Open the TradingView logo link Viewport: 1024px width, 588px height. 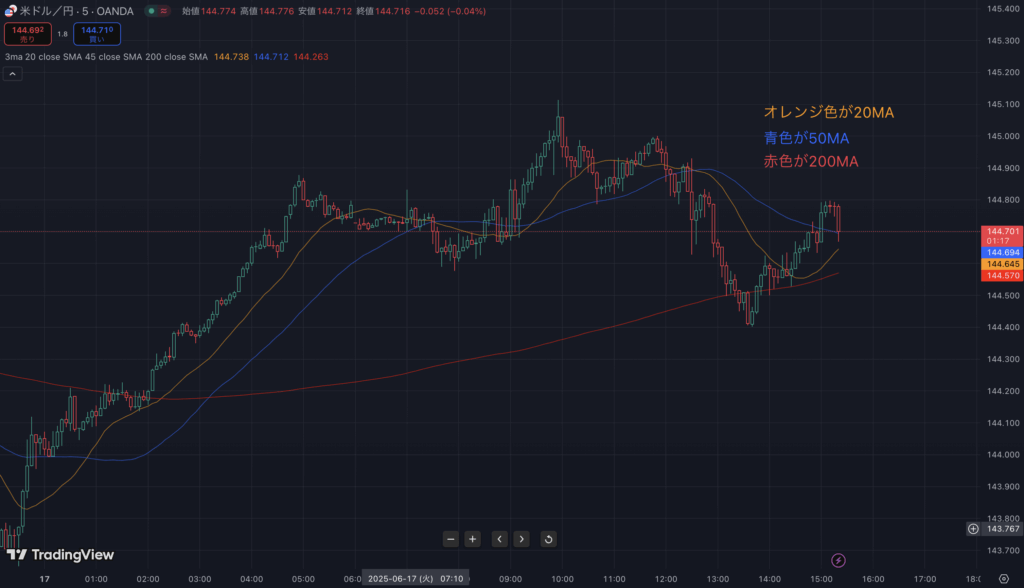click(x=61, y=555)
